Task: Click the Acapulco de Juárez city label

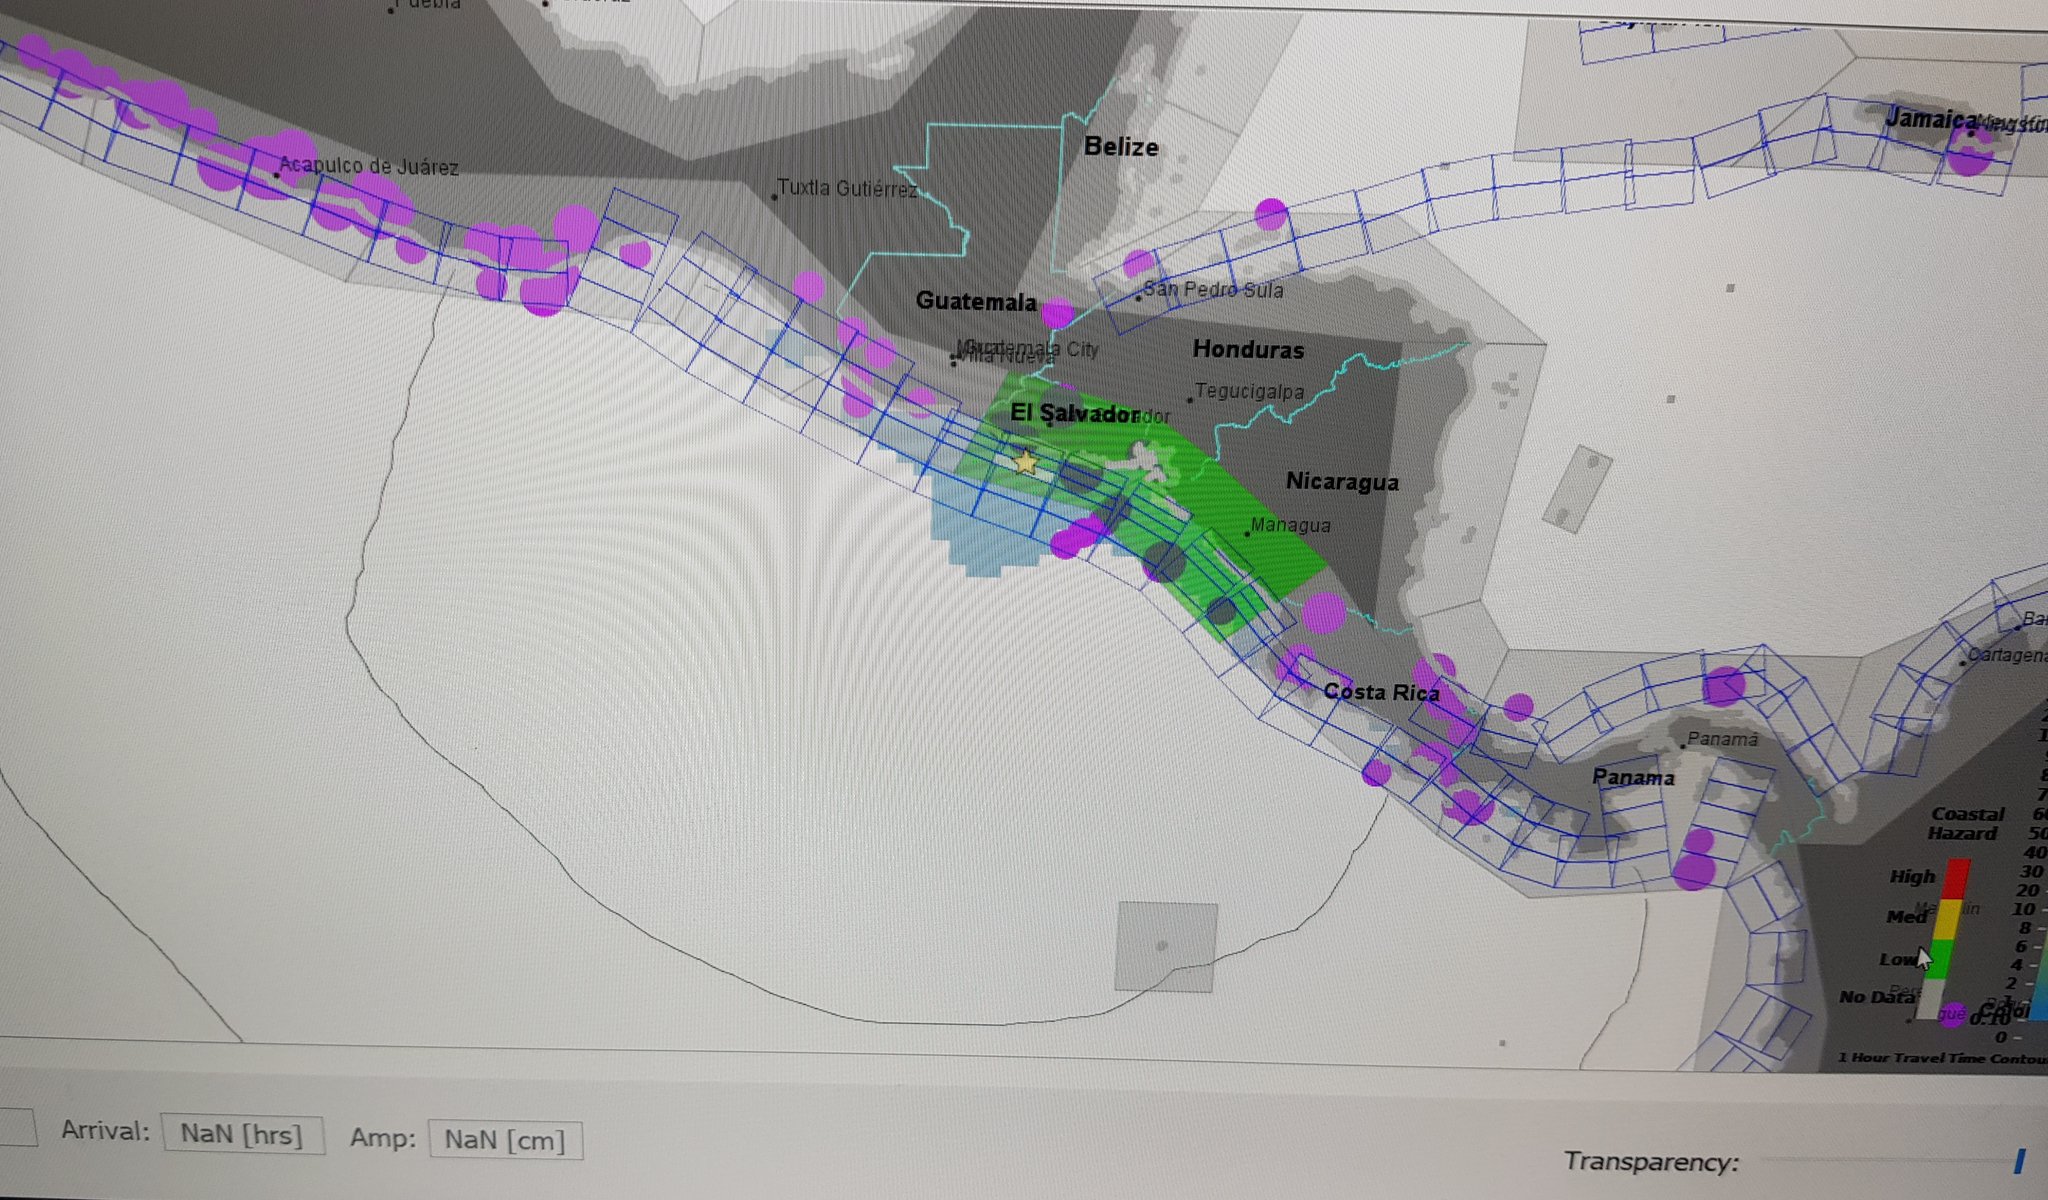Action: 368,166
